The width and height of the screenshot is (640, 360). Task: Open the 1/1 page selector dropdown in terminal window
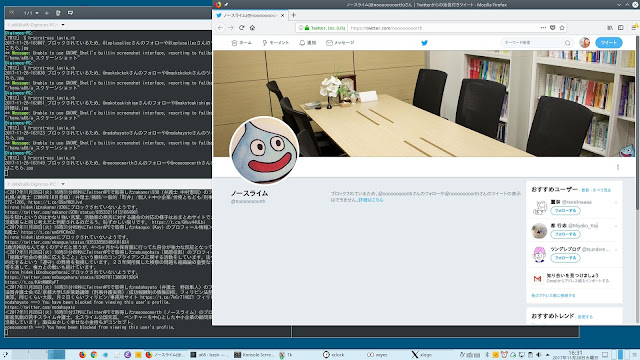(31, 13)
